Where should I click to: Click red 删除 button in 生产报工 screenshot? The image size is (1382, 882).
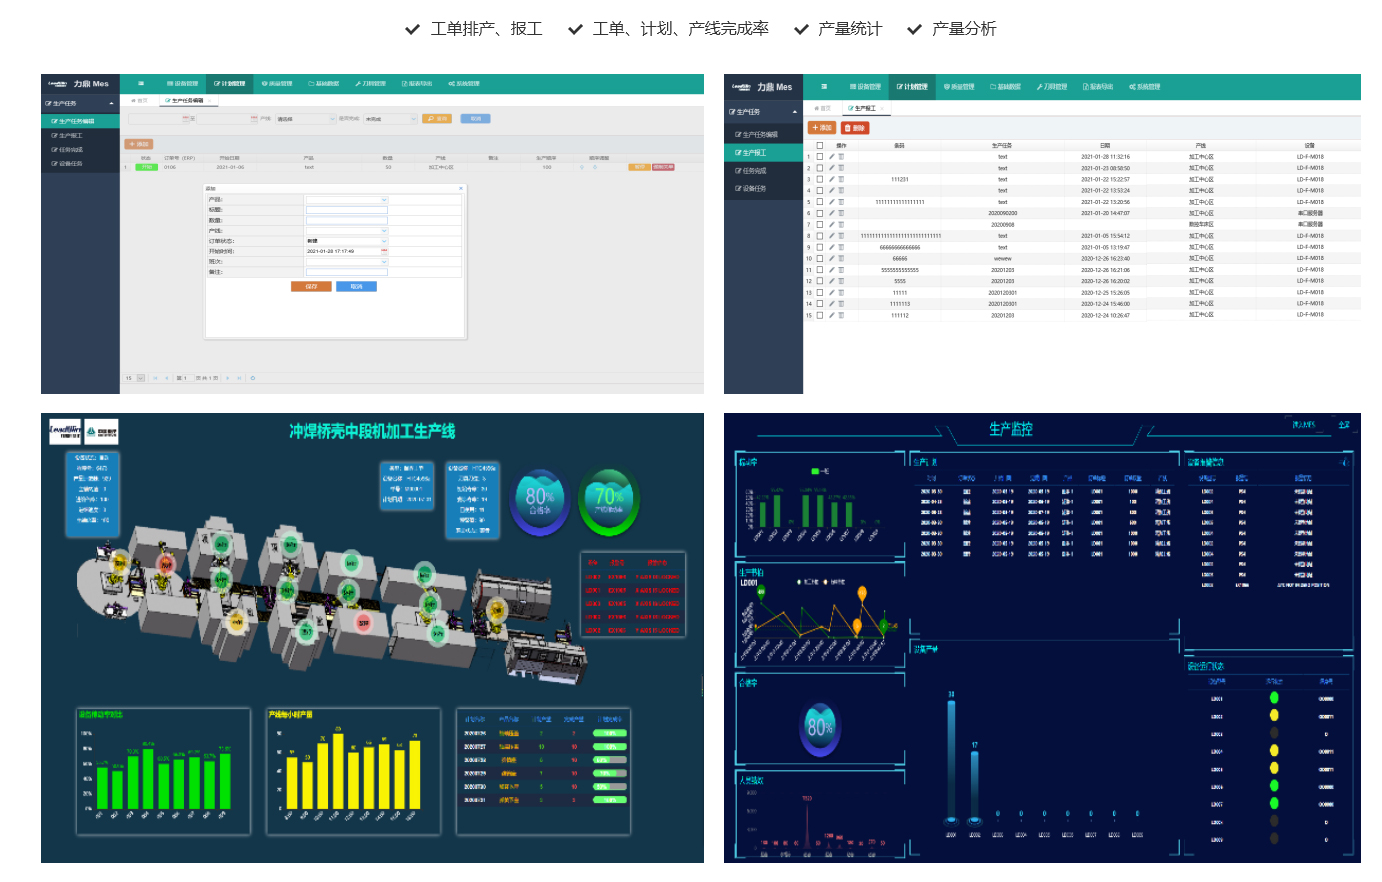855,128
